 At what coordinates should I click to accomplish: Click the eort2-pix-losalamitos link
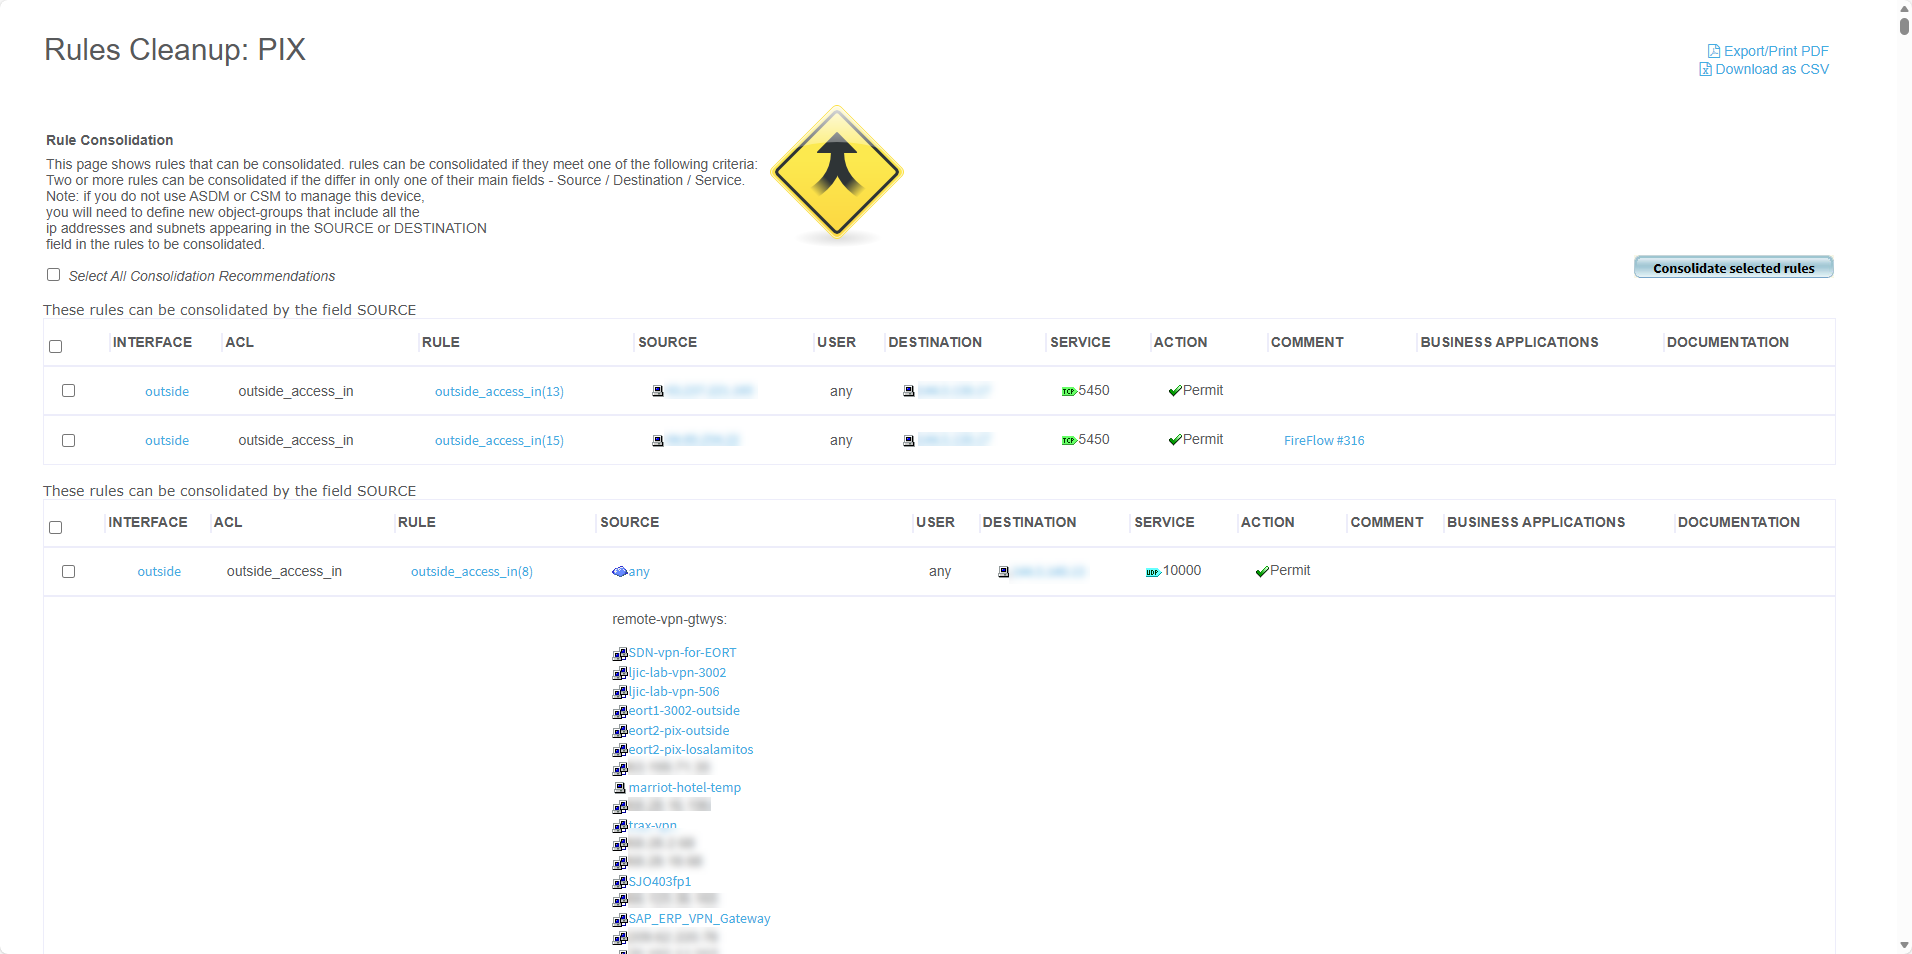690,750
